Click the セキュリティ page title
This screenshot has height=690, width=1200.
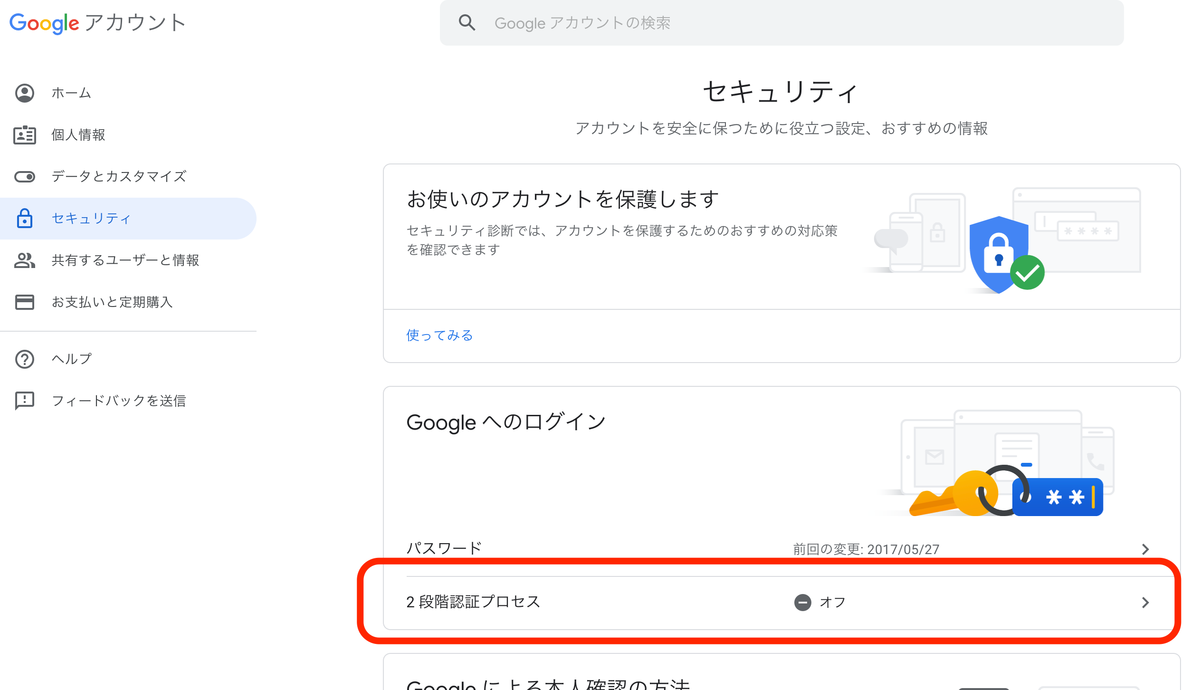[781, 92]
